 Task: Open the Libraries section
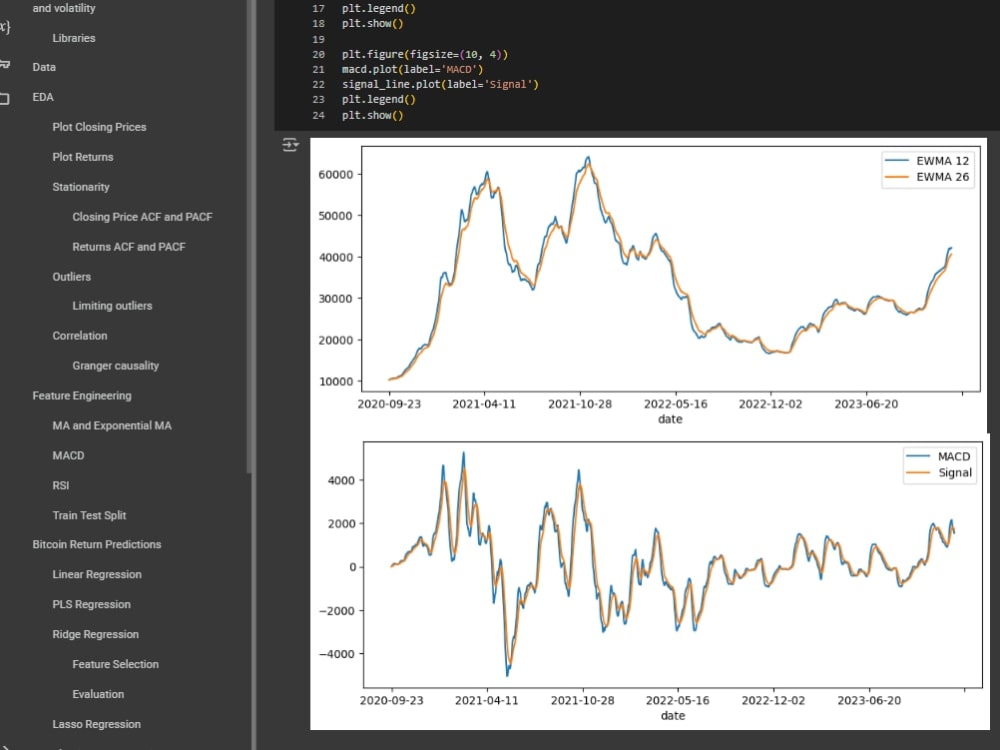point(74,38)
